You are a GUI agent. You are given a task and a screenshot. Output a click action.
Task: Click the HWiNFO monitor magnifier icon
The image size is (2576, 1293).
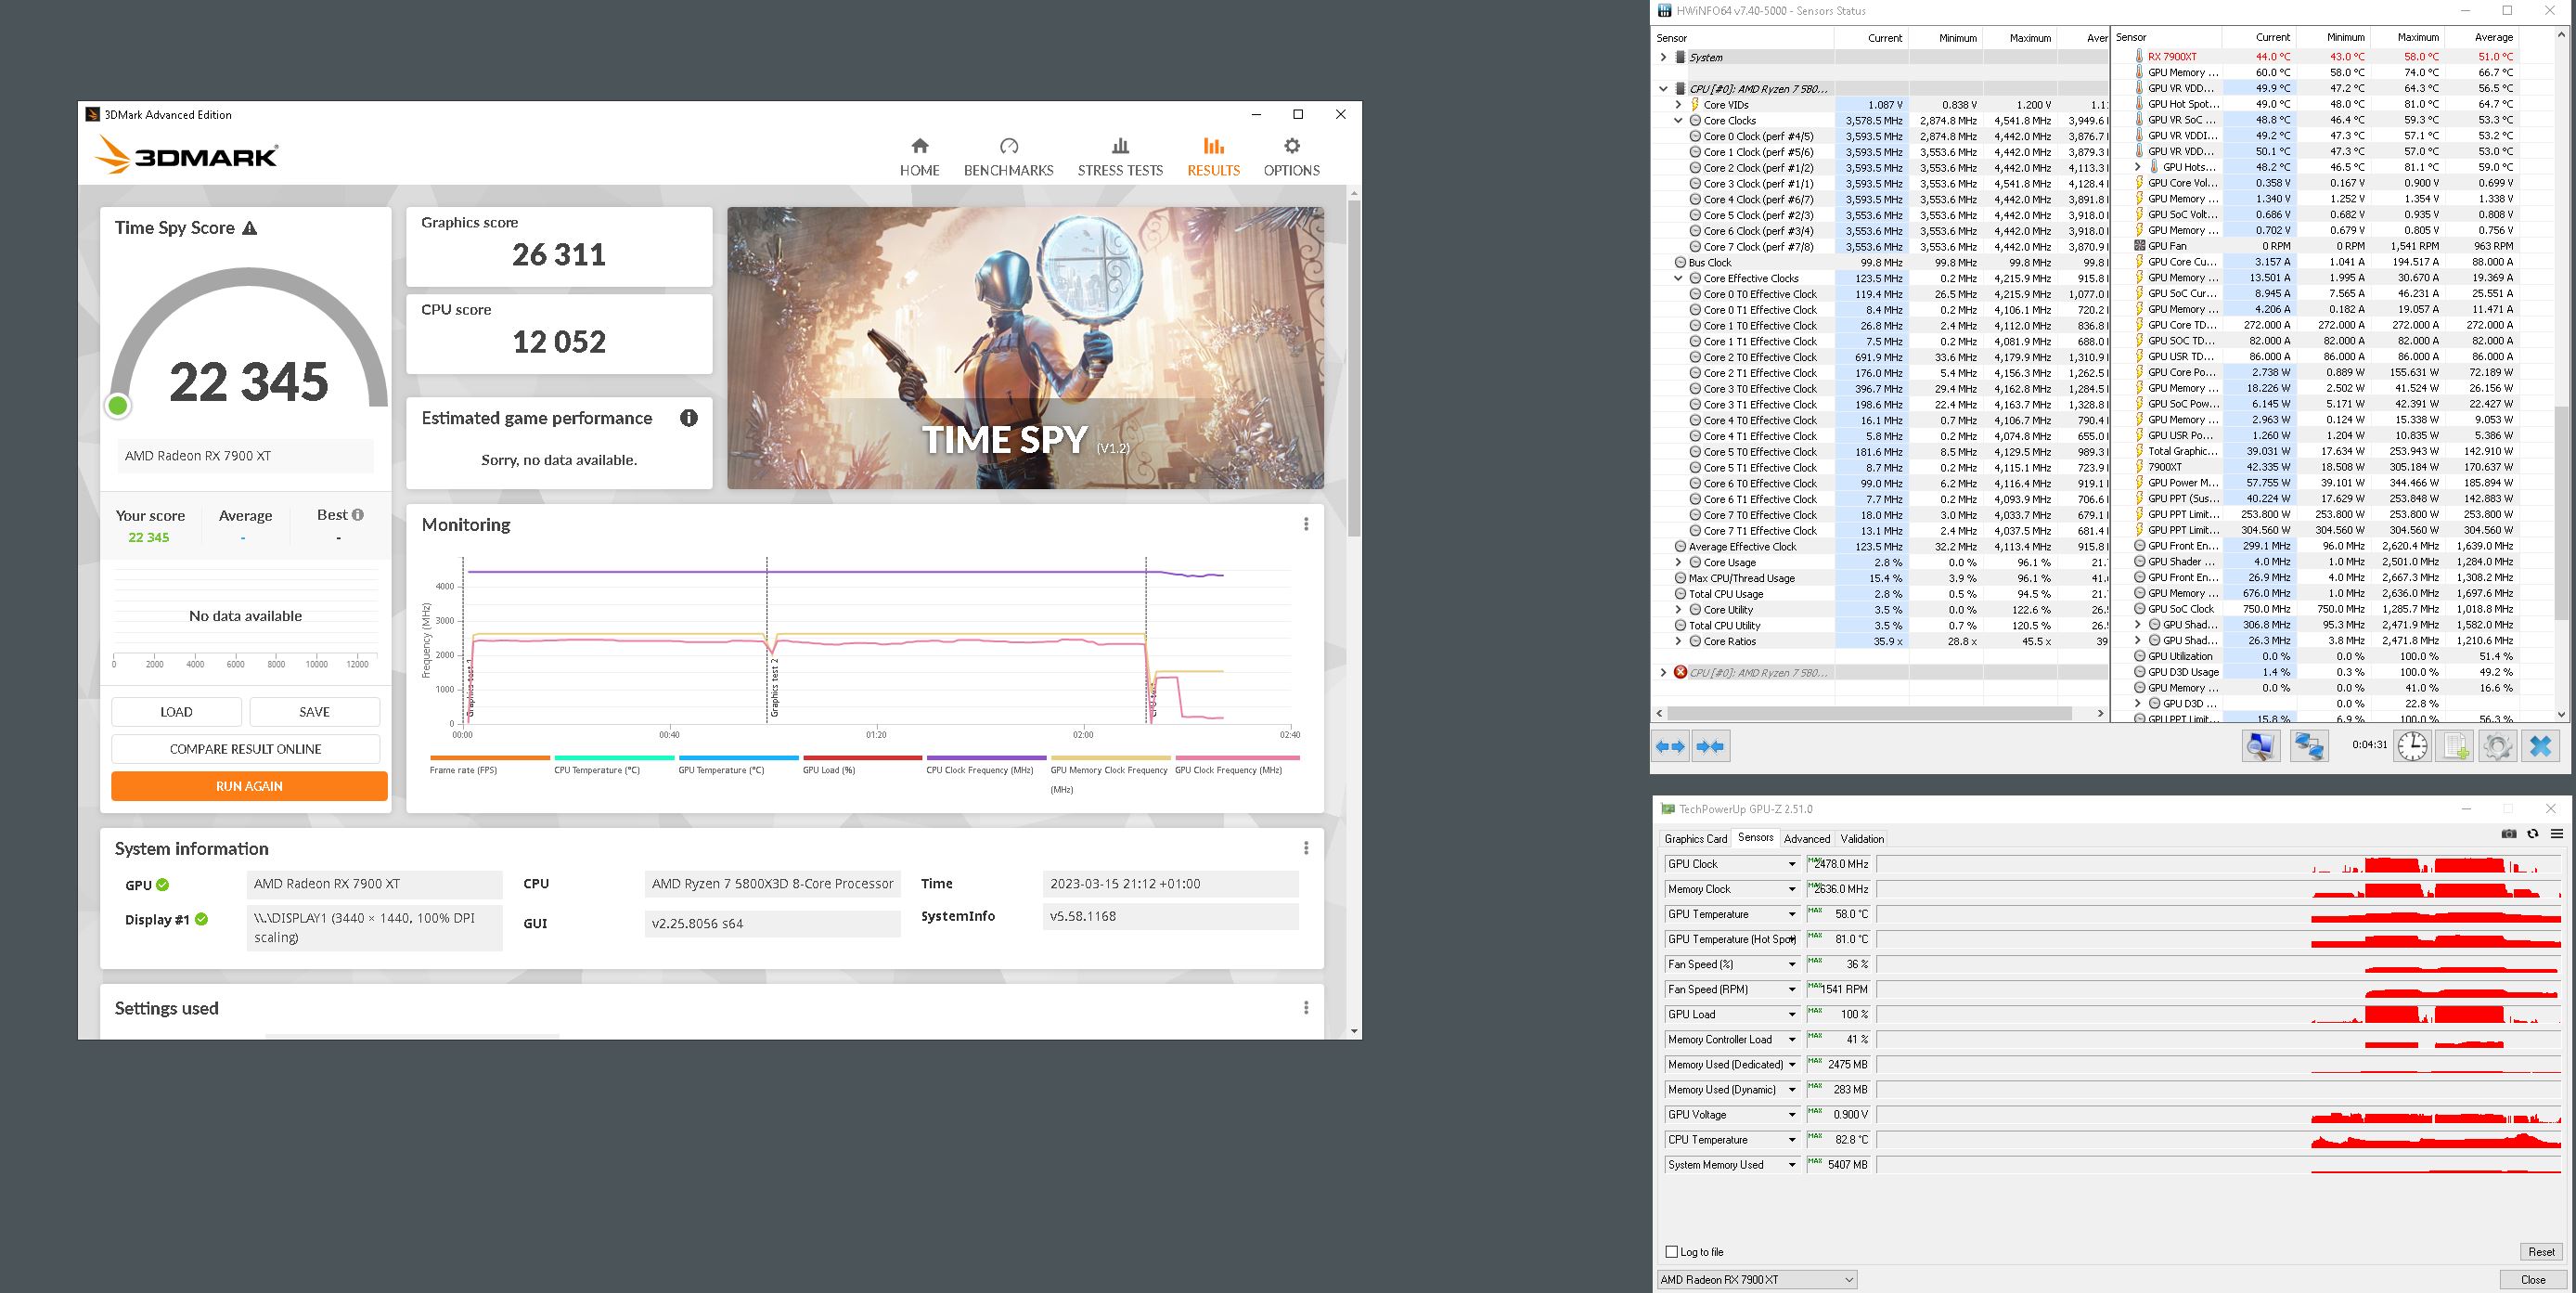(2261, 746)
